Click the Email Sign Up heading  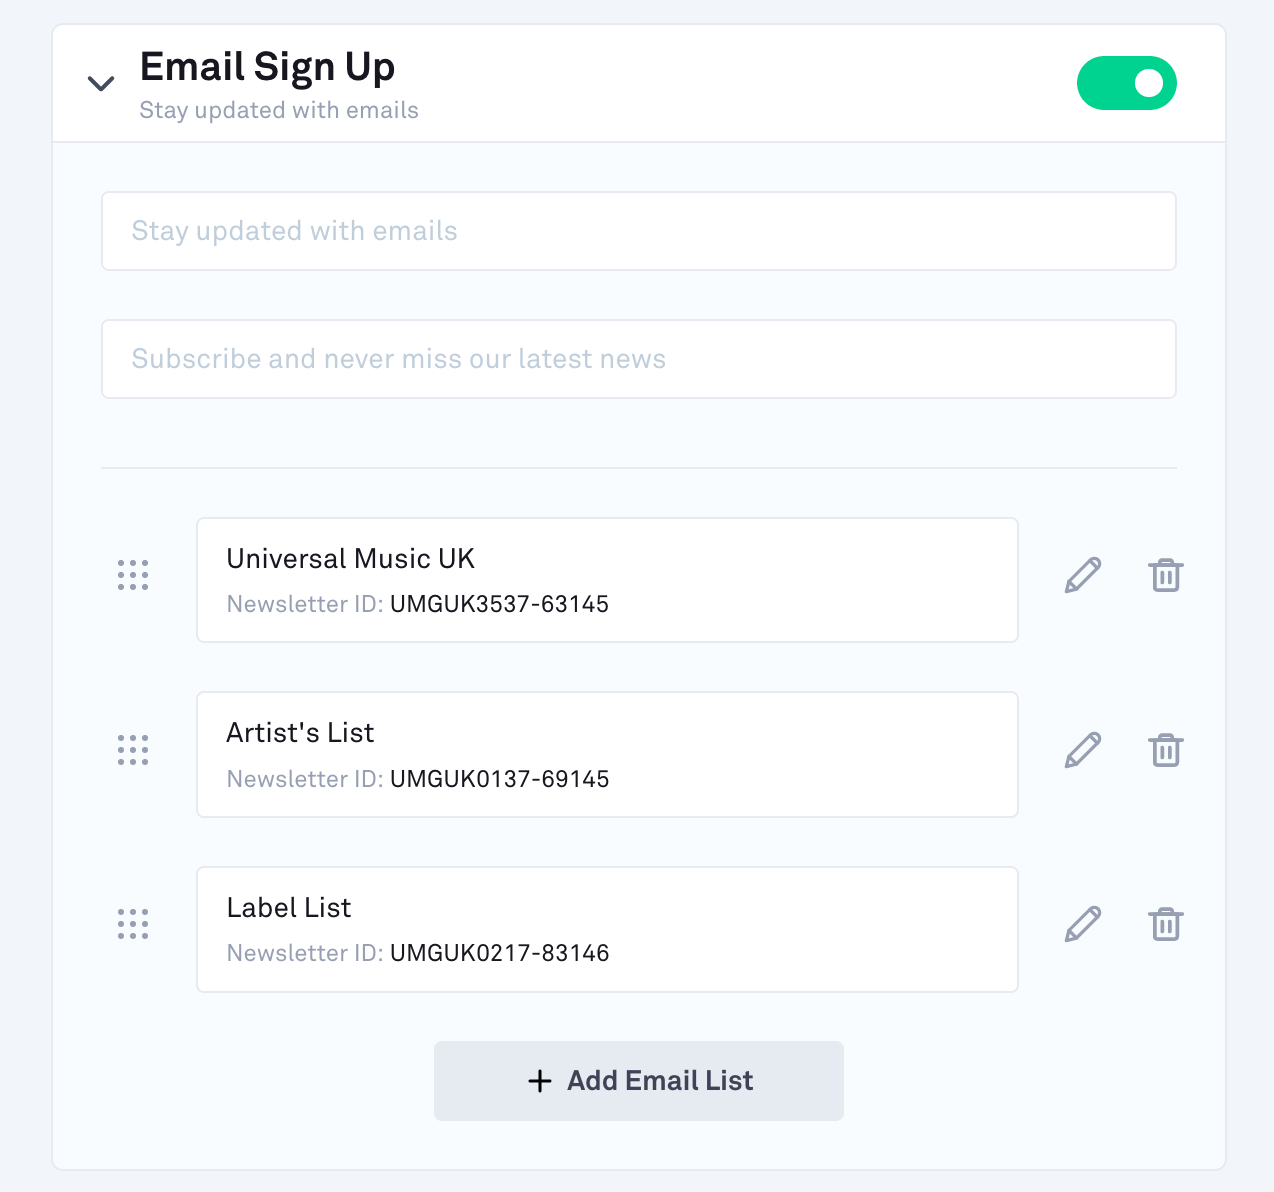tap(267, 67)
